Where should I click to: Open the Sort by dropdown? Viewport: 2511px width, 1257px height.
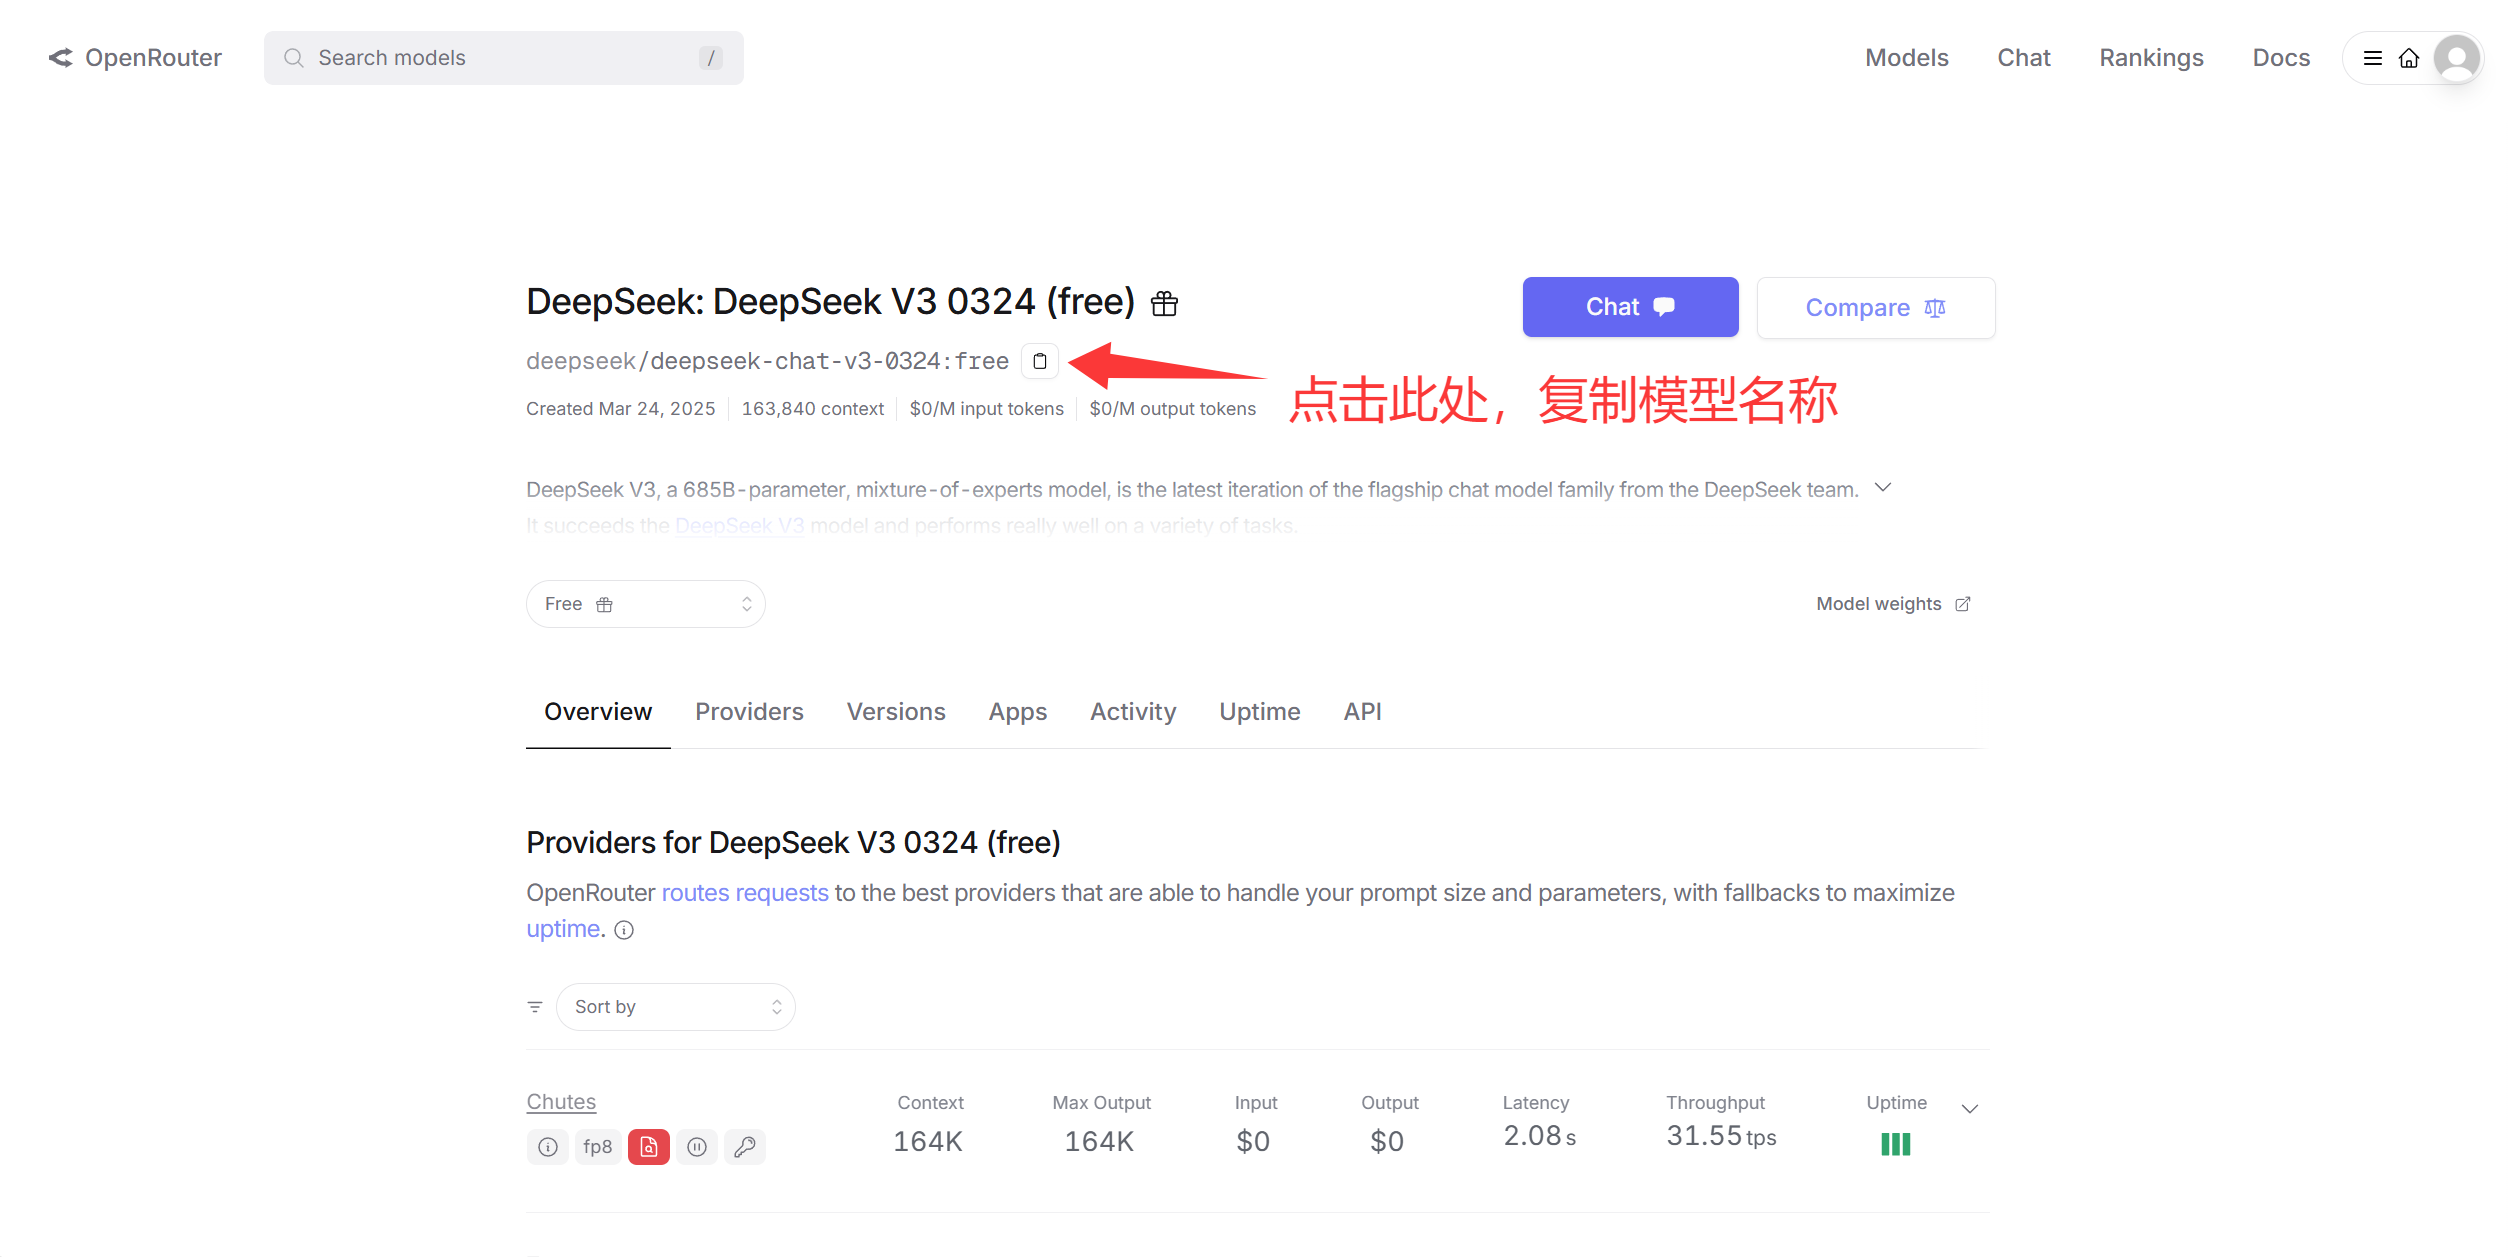coord(676,1007)
